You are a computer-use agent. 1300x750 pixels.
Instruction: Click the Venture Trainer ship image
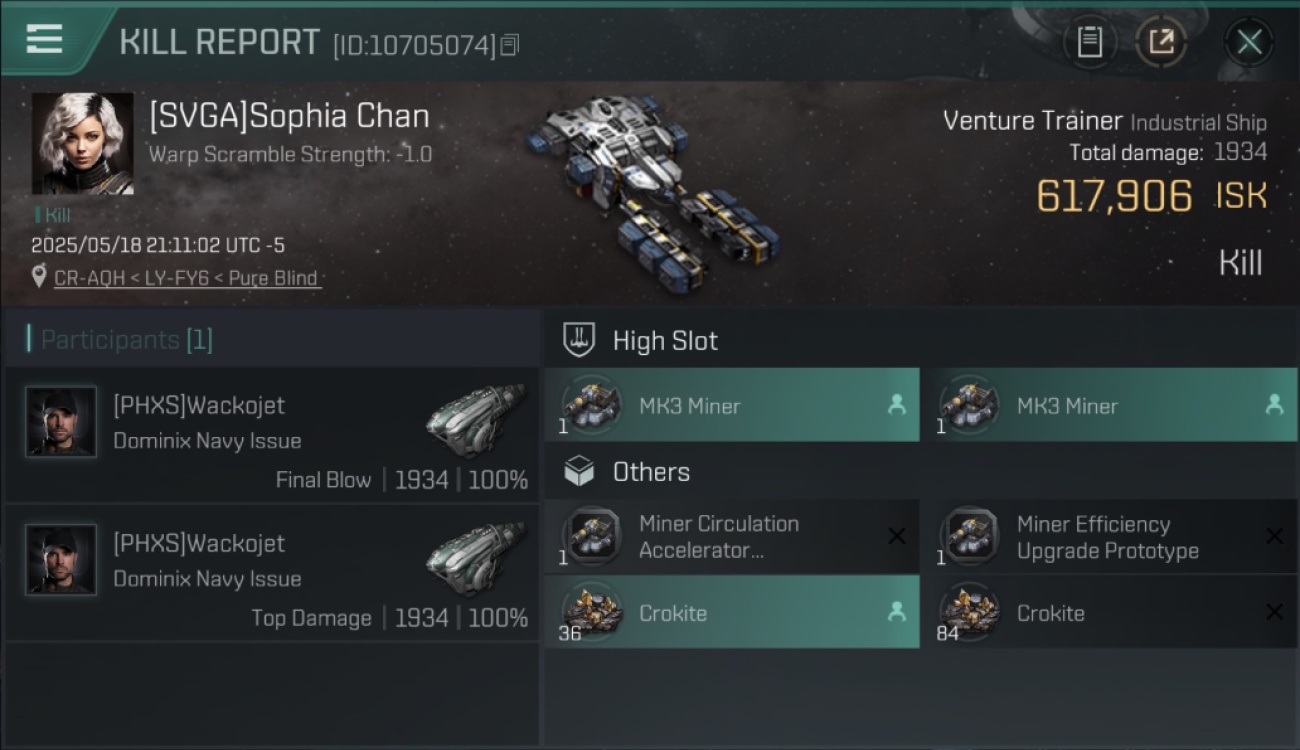650,190
